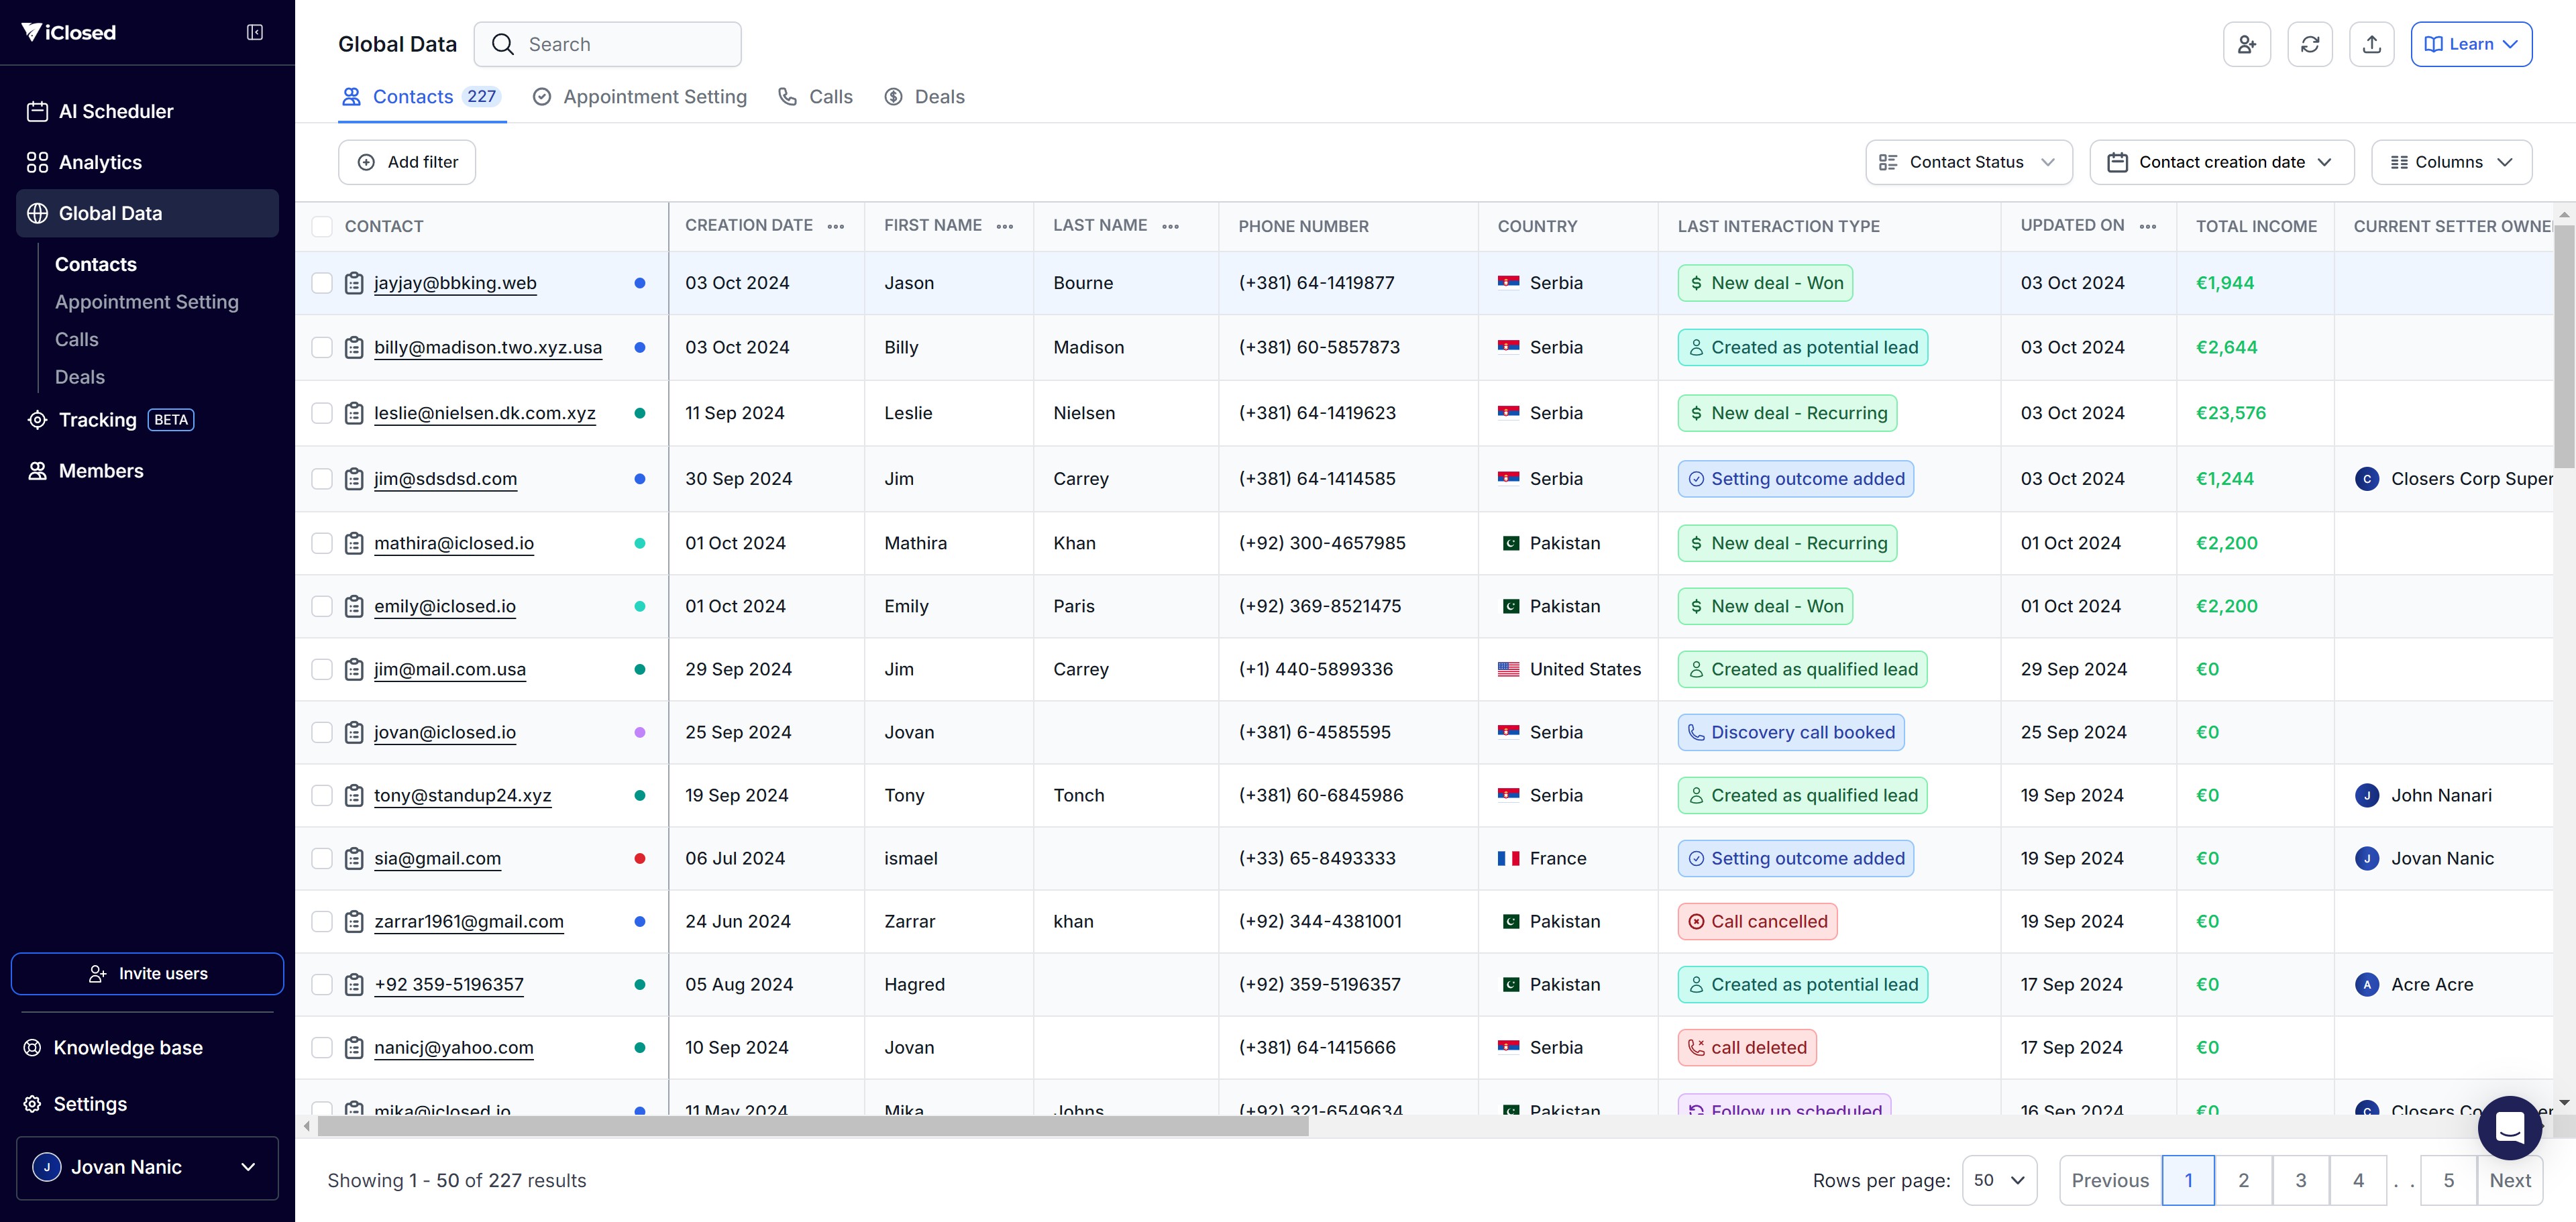Switch to the Deals tab

[x=925, y=97]
